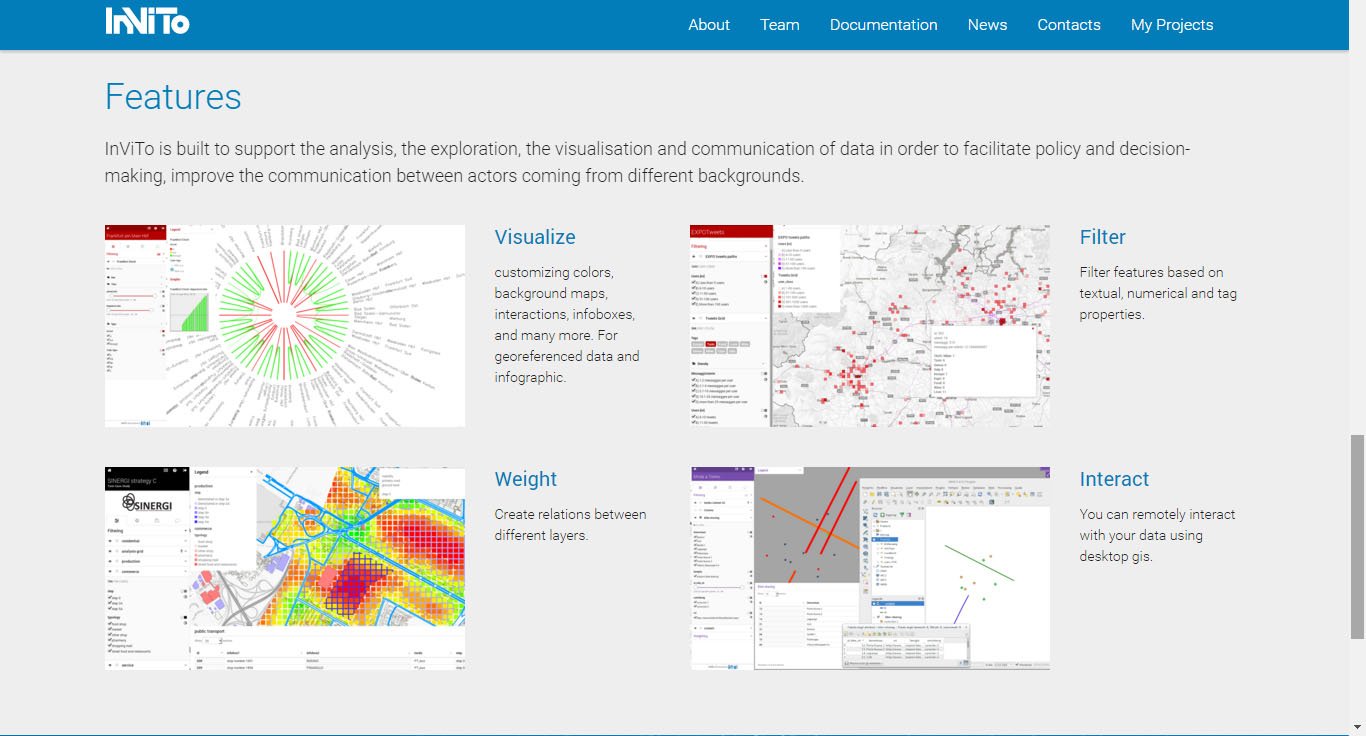This screenshot has height=736, width=1366.
Task: Open My Projects
Action: pyautogui.click(x=1172, y=25)
